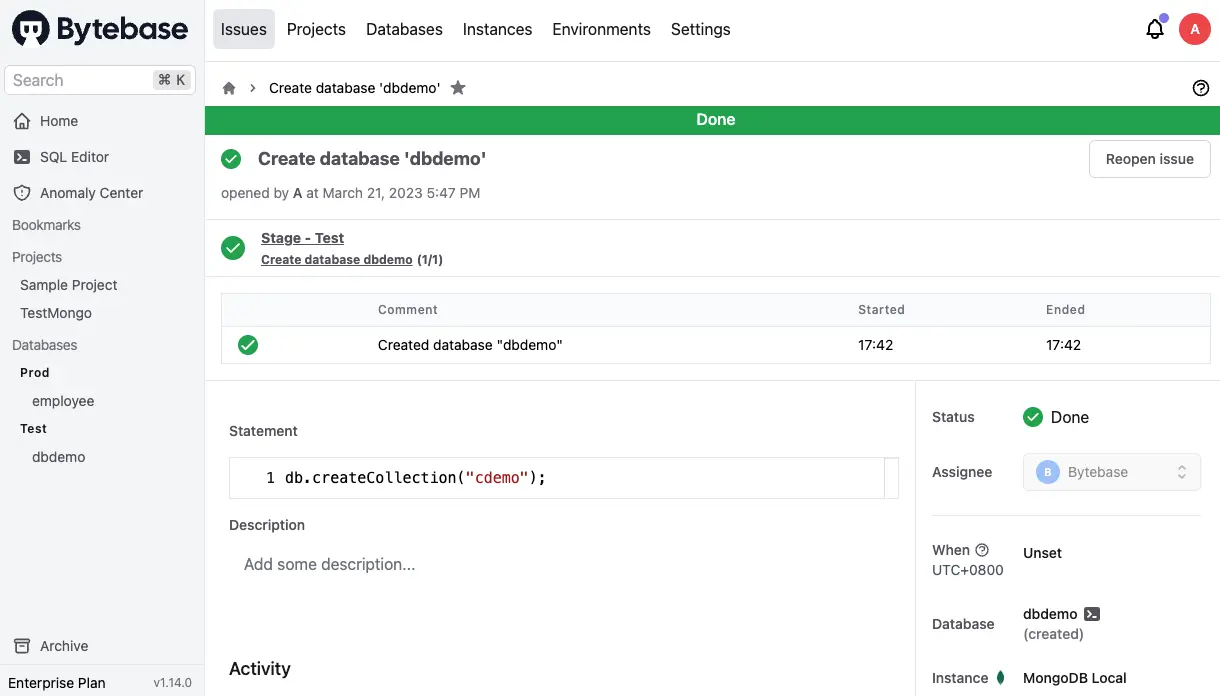Click the dbdemo database link in details

[1050, 614]
